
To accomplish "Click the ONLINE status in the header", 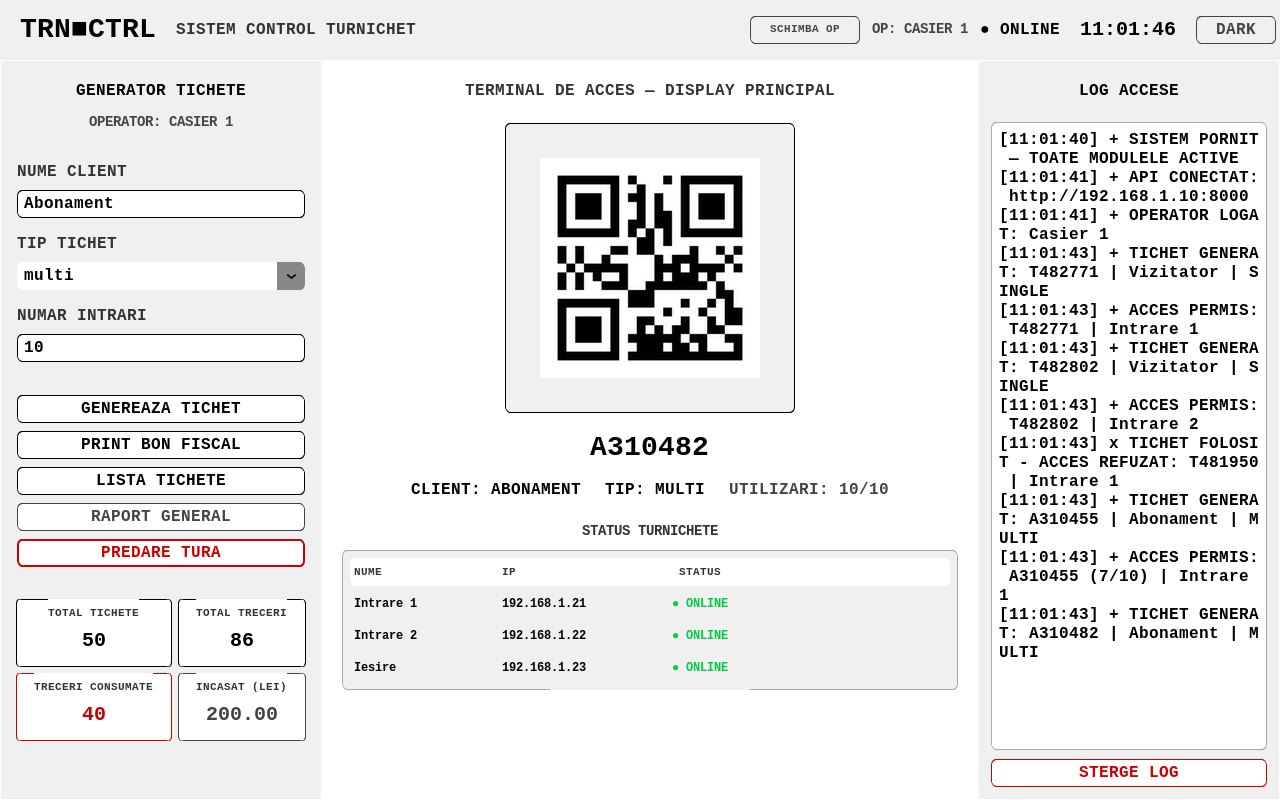I will click(1020, 29).
